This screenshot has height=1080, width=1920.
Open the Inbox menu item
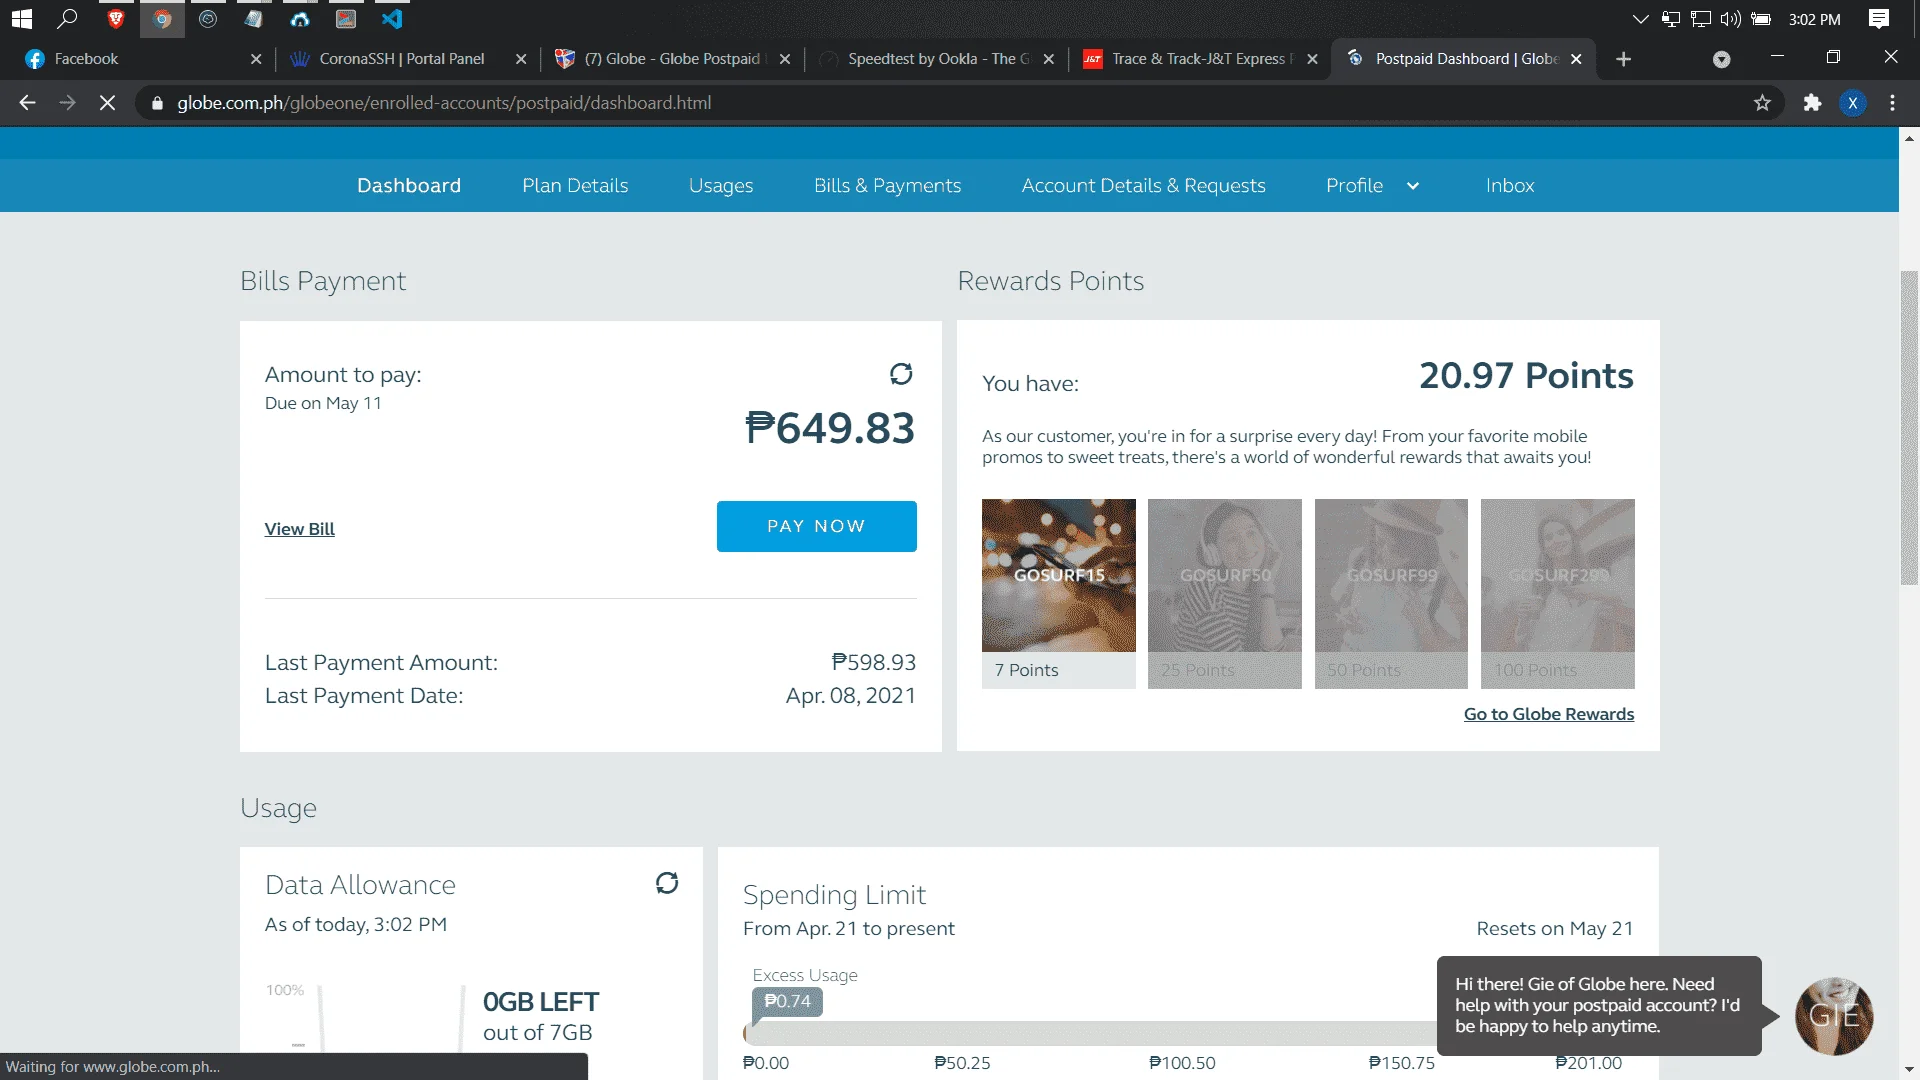[1509, 186]
